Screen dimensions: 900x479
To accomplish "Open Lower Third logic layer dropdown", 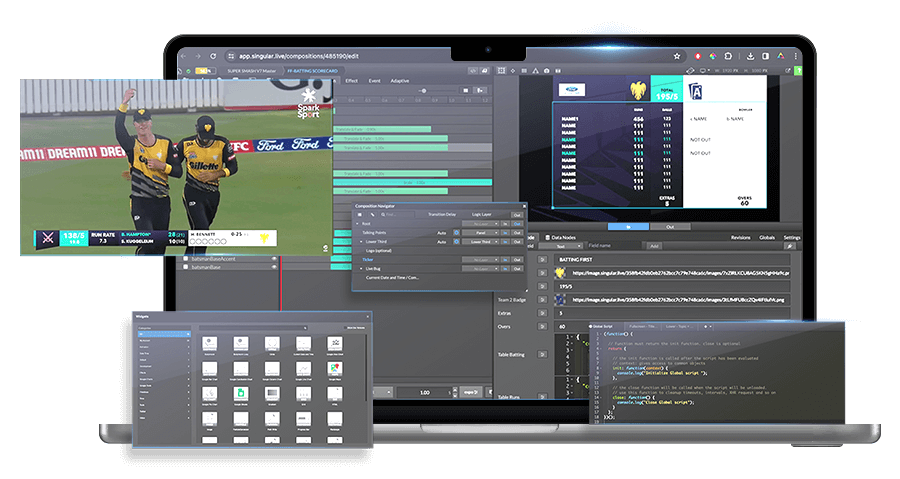I will click(480, 242).
